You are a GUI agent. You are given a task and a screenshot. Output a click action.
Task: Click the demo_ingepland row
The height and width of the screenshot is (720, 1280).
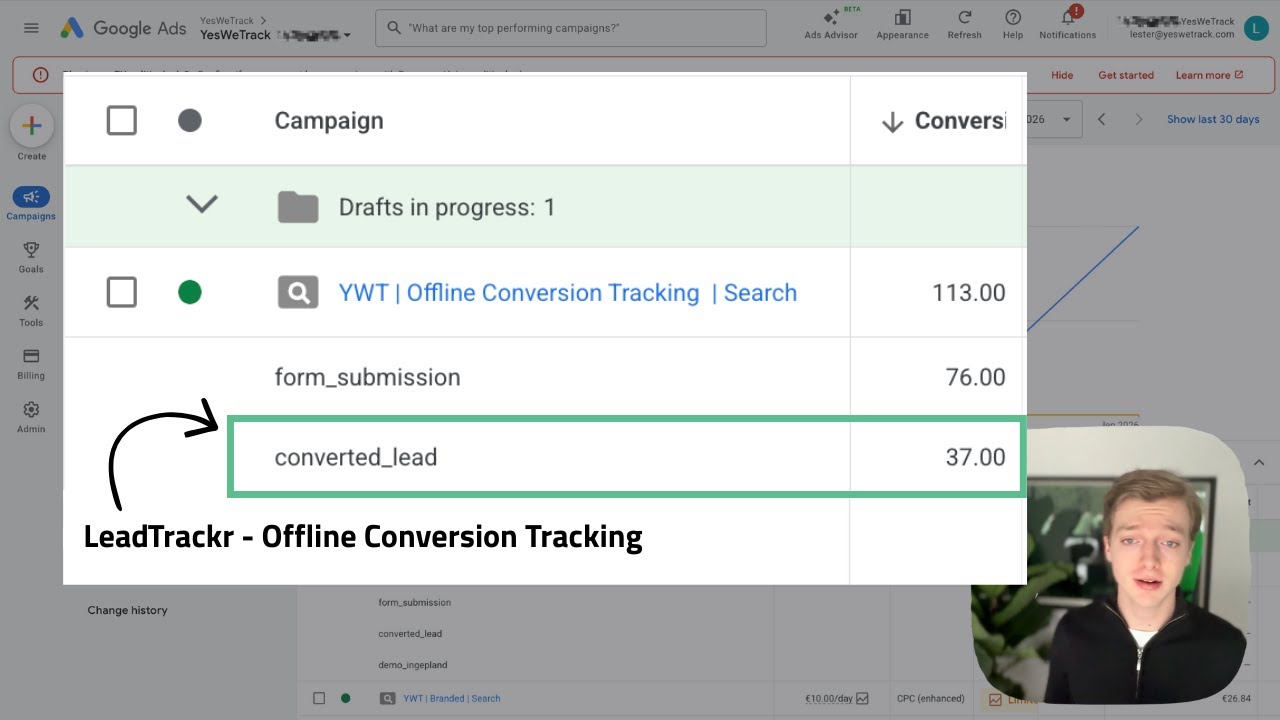coord(413,664)
